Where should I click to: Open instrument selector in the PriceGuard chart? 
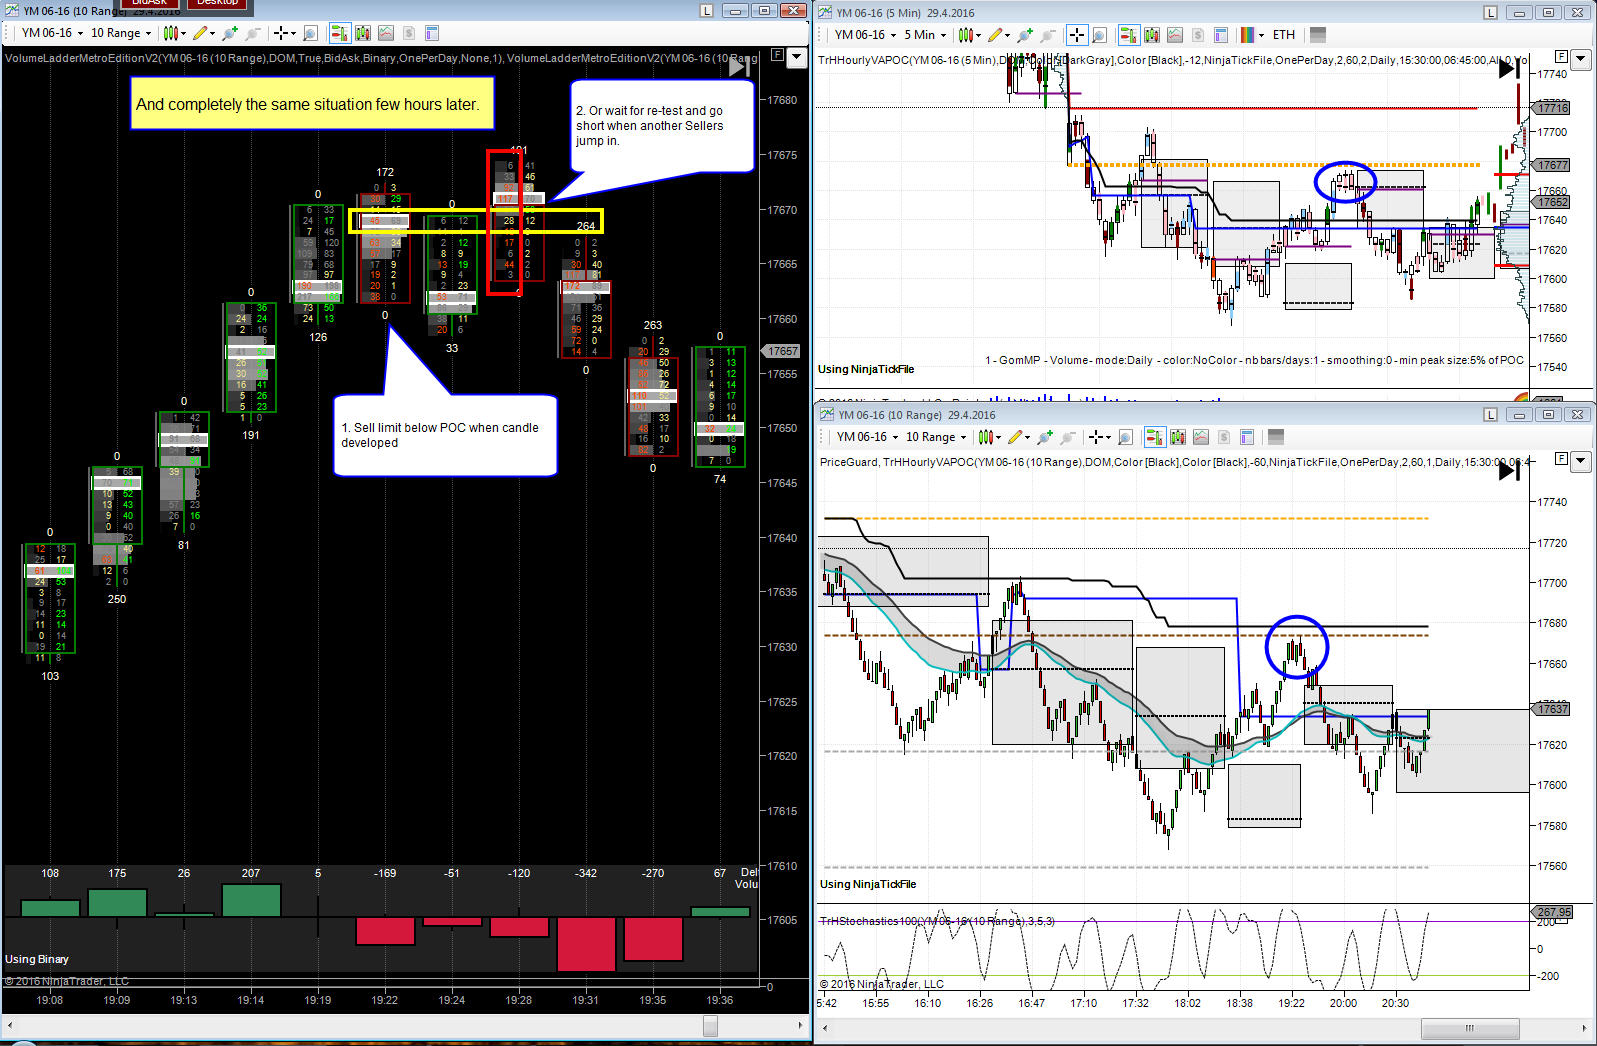(866, 437)
